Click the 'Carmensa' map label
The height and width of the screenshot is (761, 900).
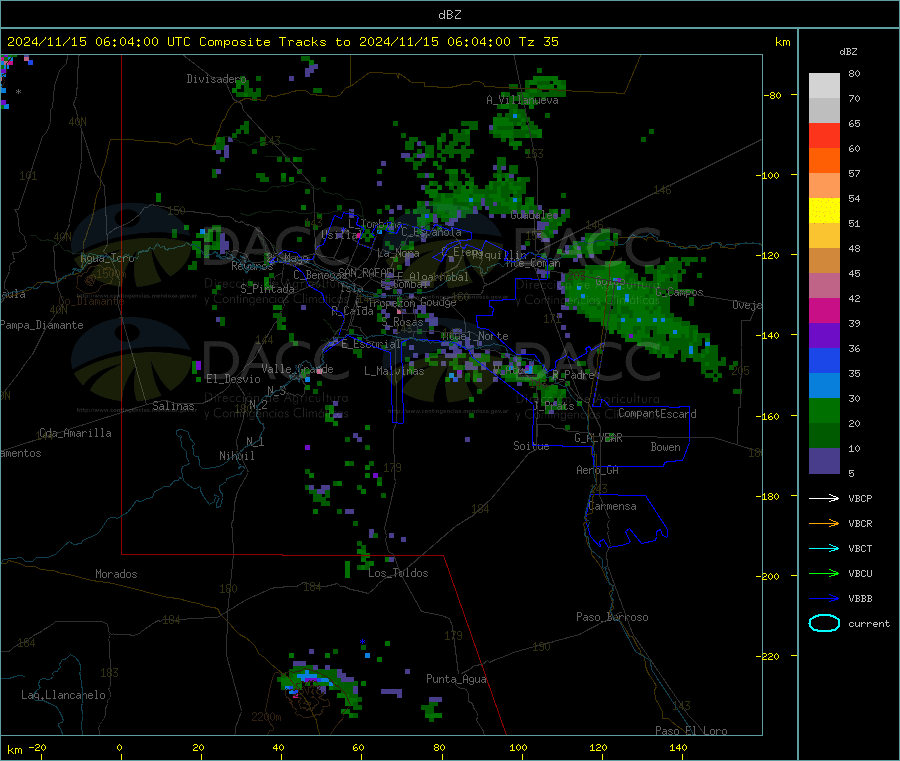(x=612, y=506)
